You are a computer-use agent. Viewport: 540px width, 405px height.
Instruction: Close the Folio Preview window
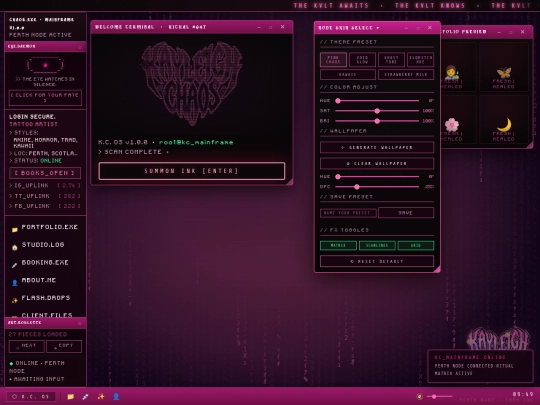pyautogui.click(x=523, y=32)
